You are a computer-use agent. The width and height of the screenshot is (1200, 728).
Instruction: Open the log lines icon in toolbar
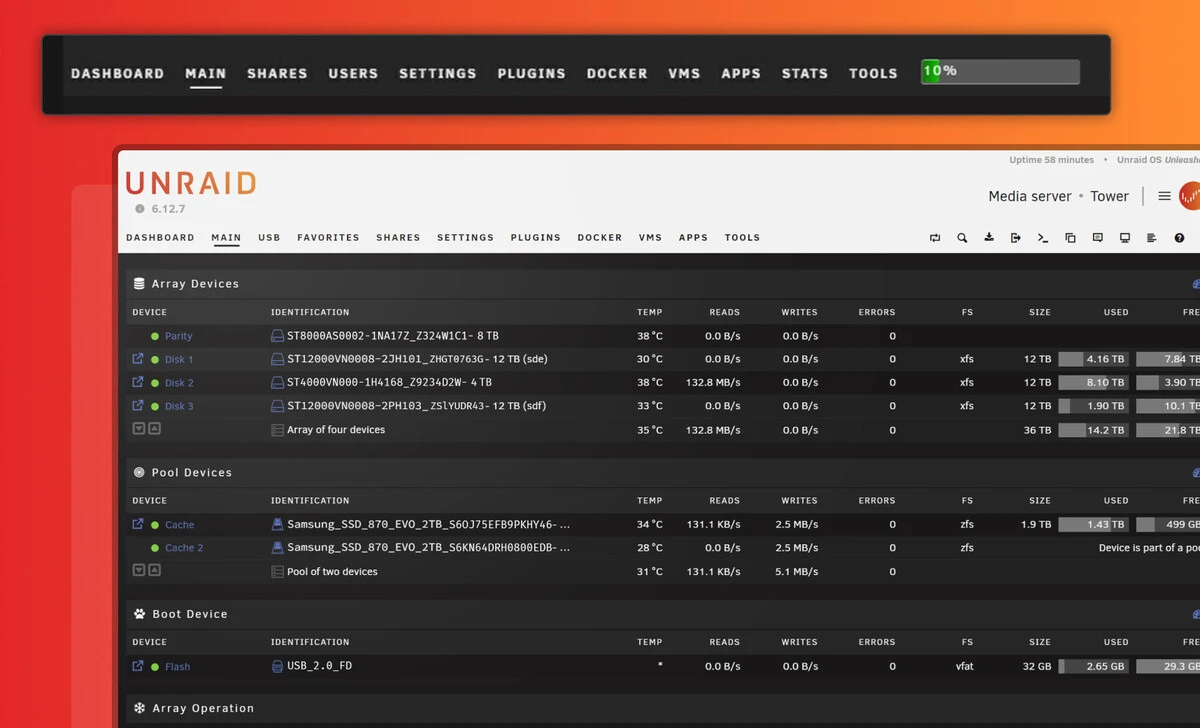[1152, 238]
